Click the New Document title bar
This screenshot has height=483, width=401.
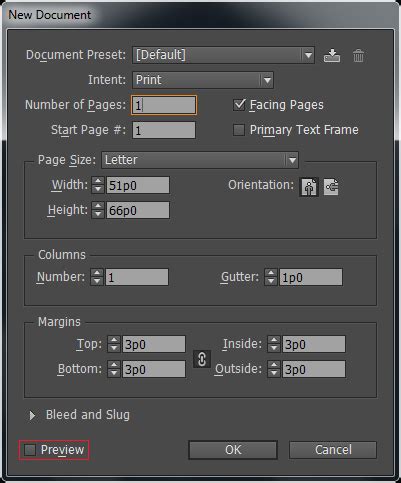[x=200, y=15]
